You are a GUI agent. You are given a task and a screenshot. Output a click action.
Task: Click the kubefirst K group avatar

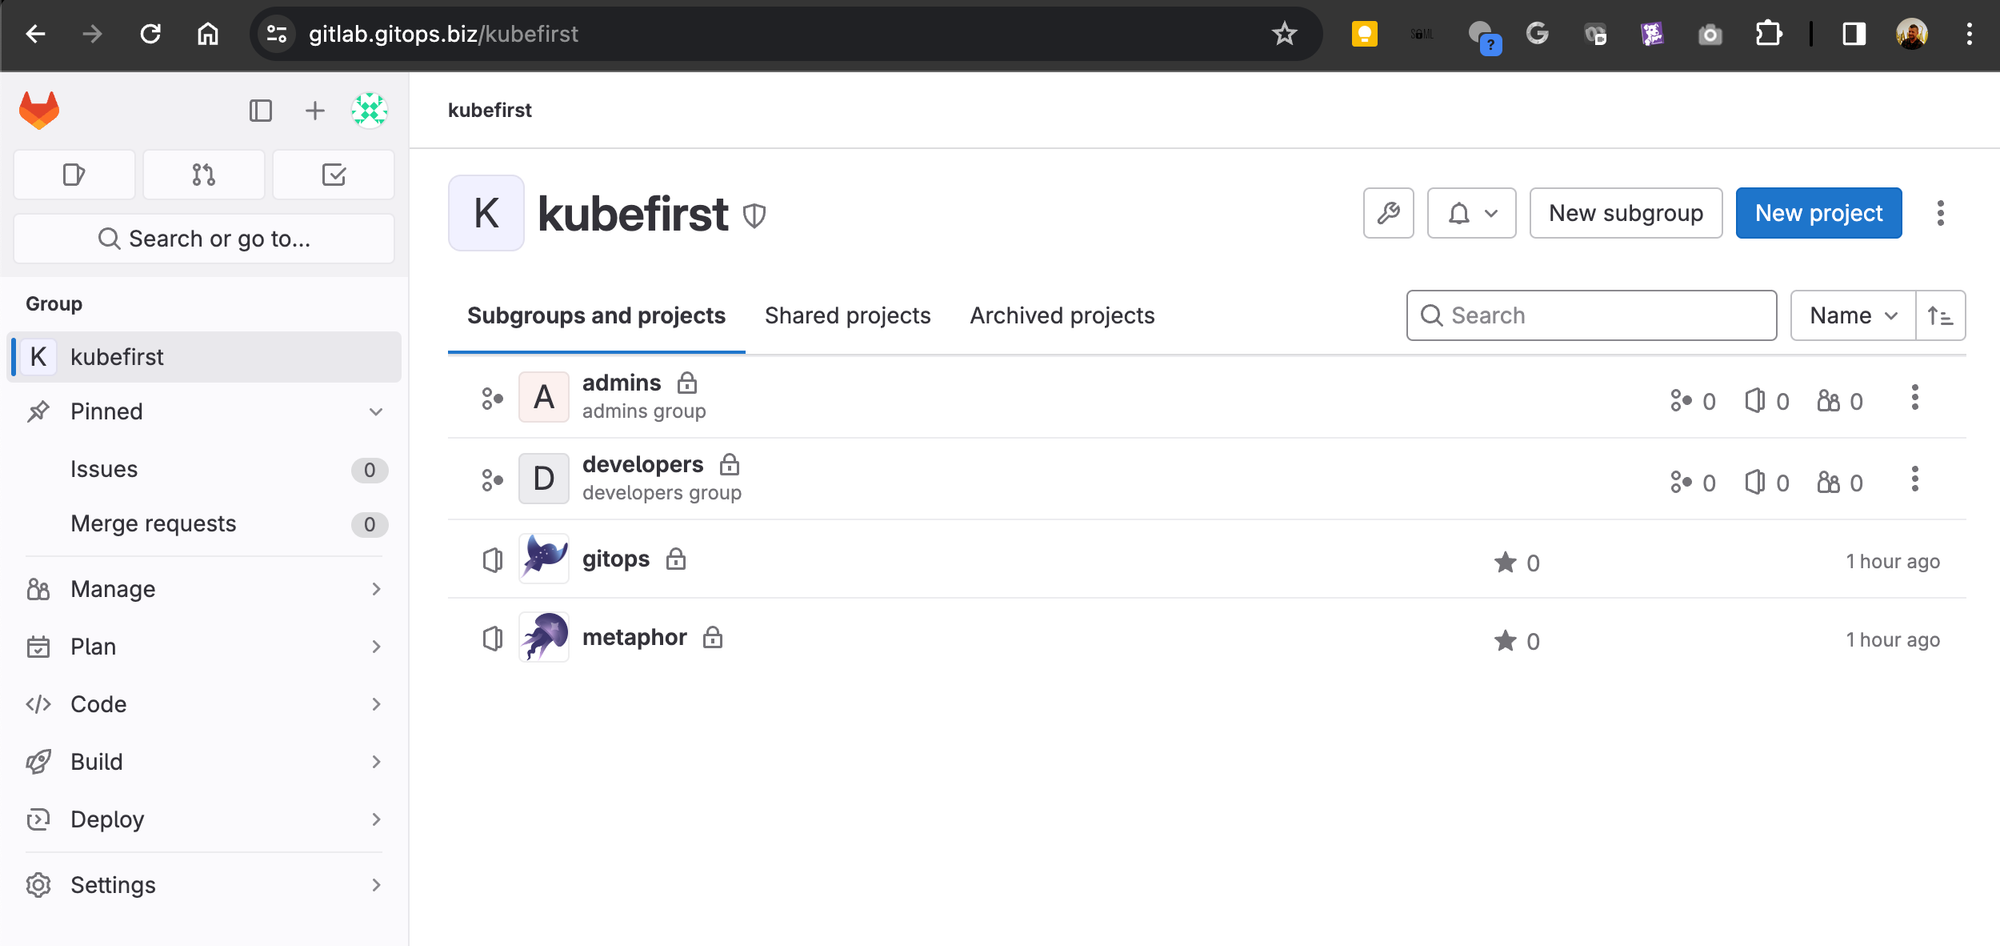click(486, 213)
